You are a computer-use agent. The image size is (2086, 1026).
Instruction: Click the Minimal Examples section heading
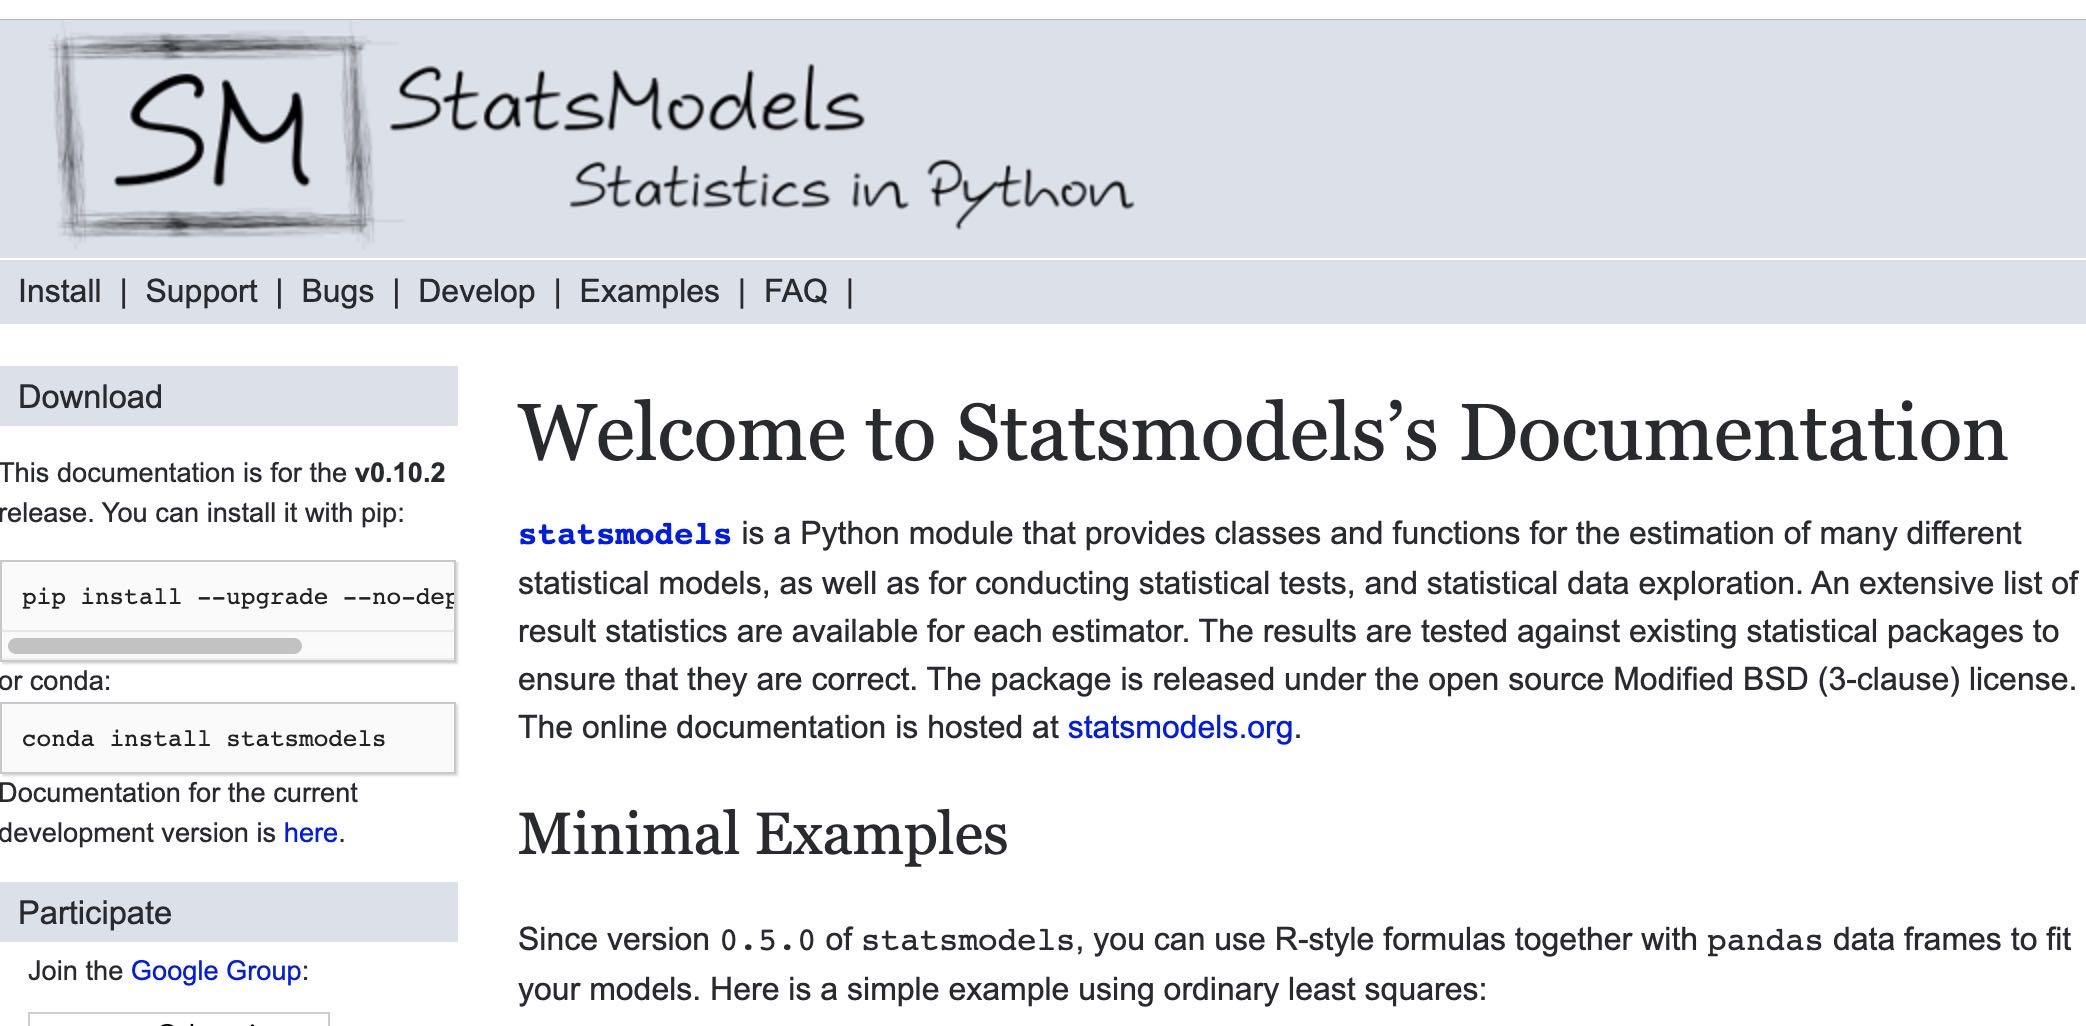[762, 834]
